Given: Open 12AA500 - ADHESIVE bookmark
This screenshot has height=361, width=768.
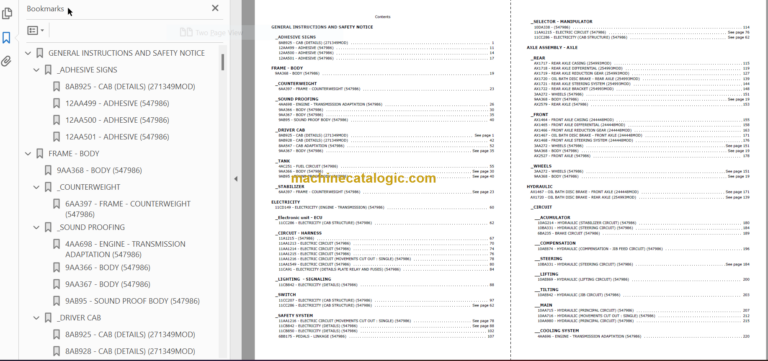Looking at the screenshot, I should [x=117, y=120].
